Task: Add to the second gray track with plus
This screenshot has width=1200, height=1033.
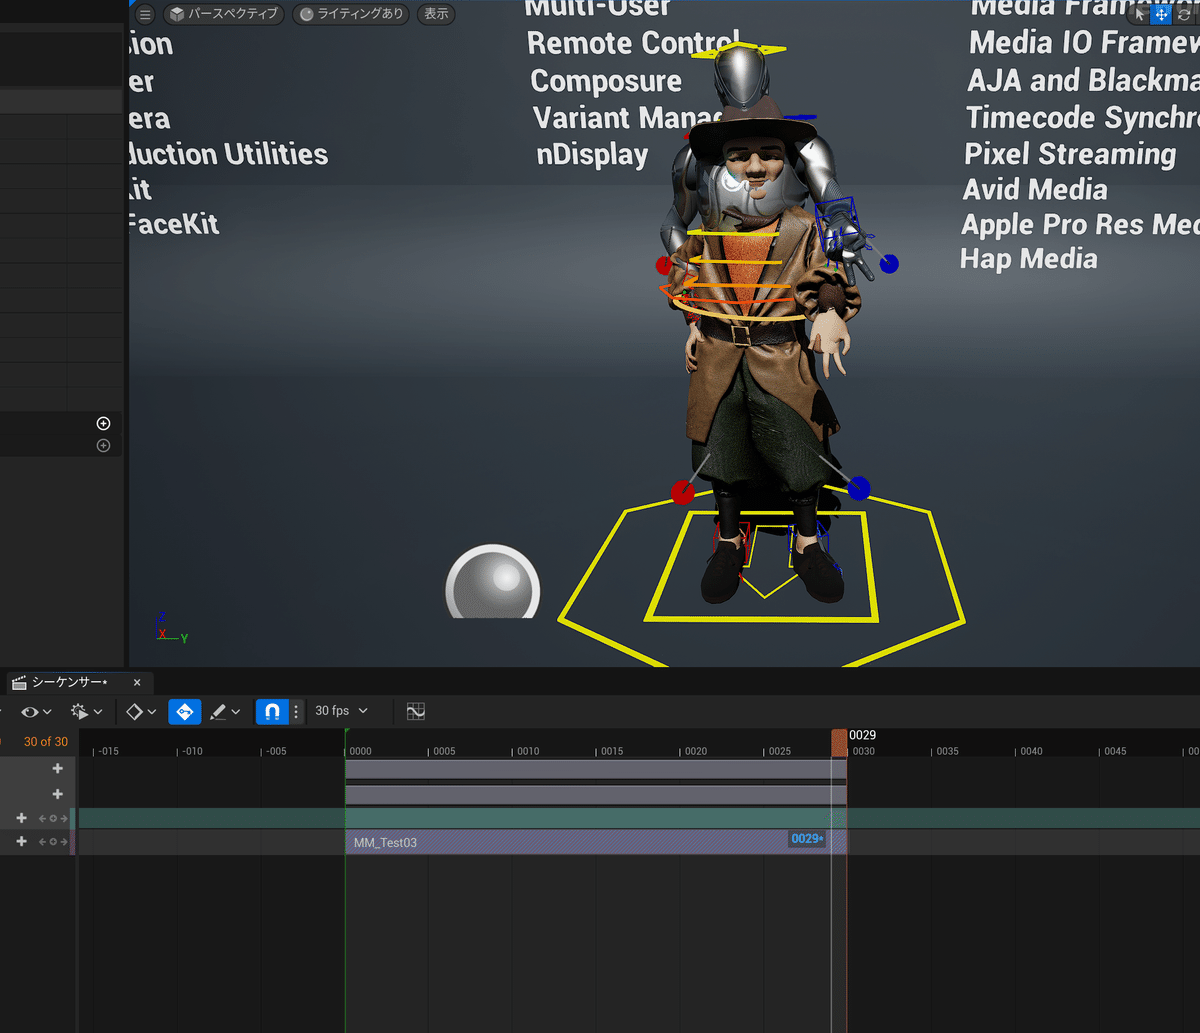Action: [58, 794]
